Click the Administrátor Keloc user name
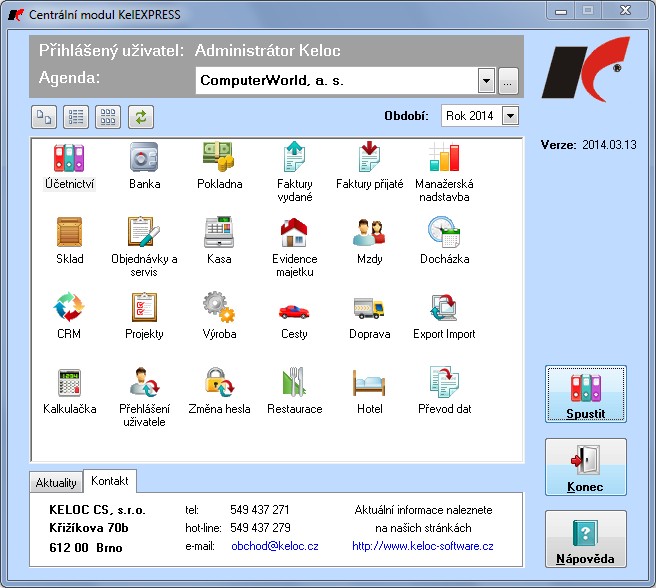The image size is (656, 588). pyautogui.click(x=267, y=51)
